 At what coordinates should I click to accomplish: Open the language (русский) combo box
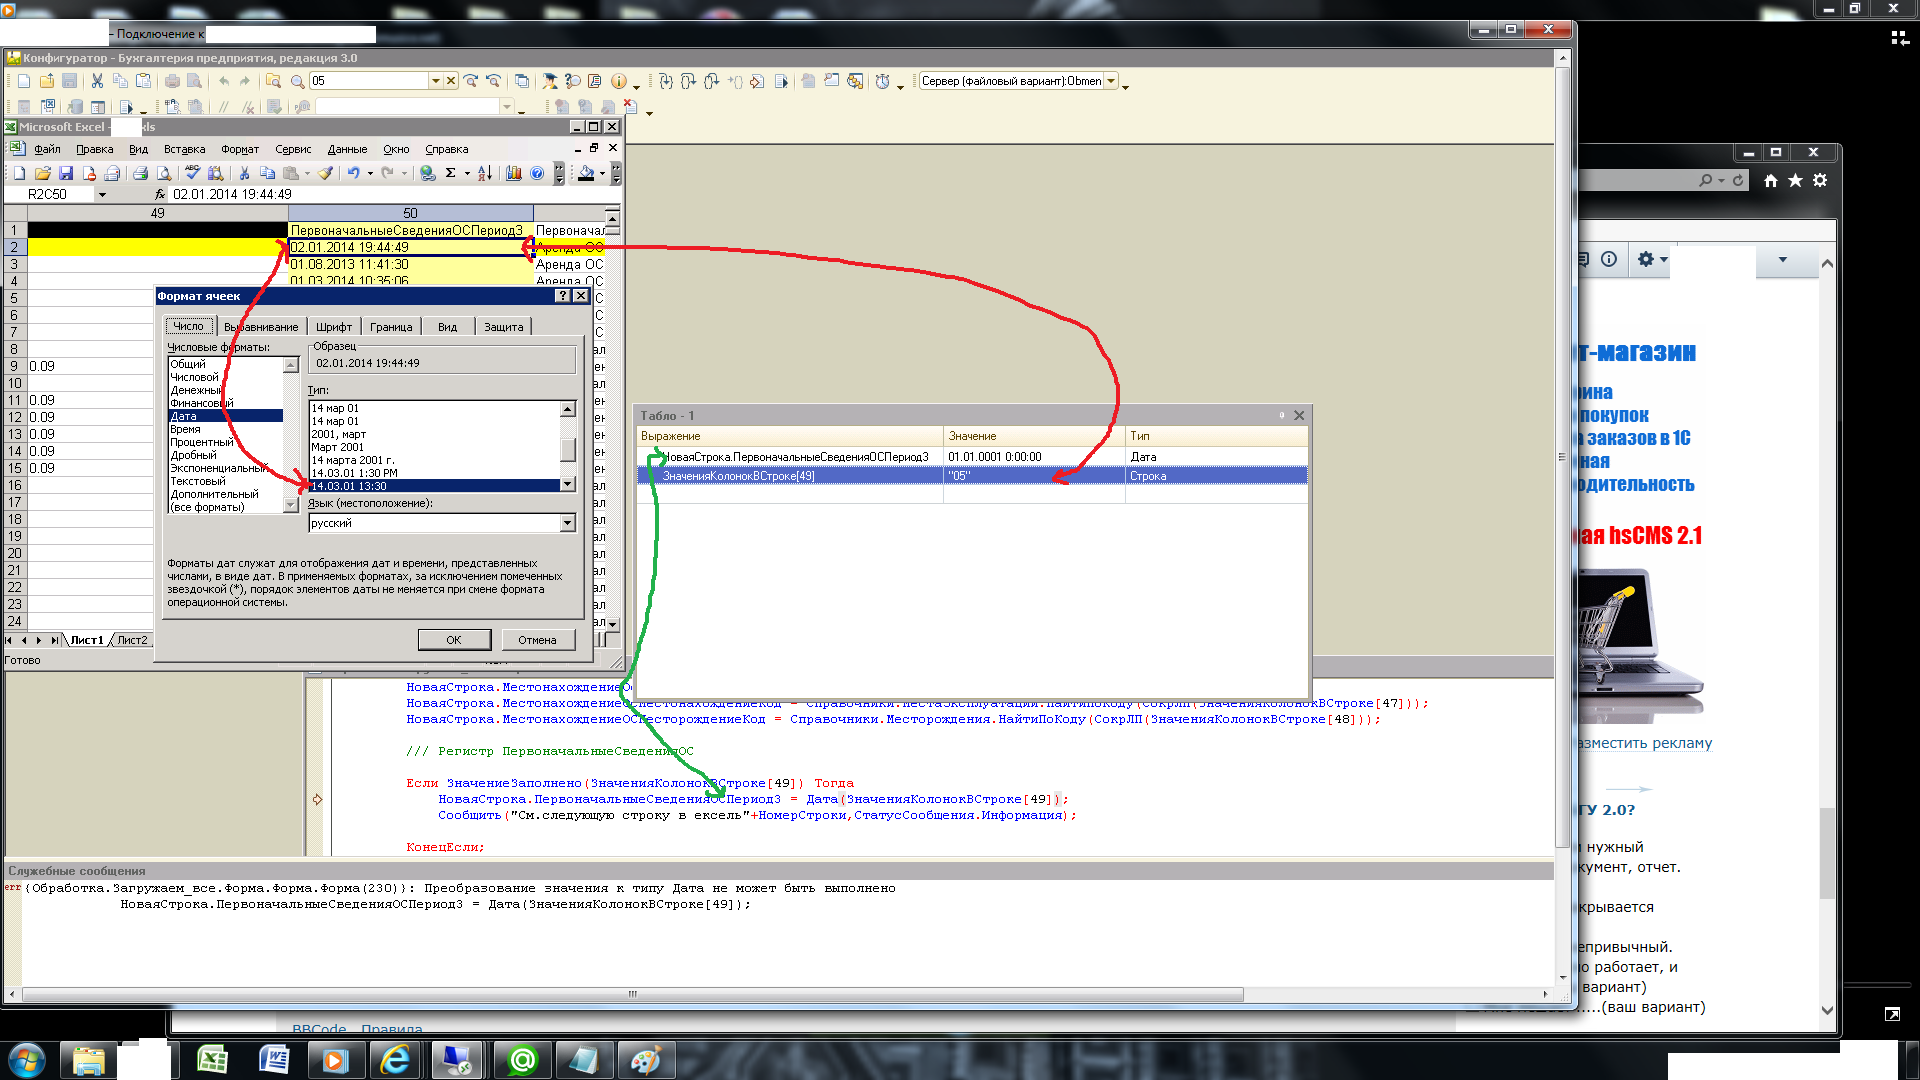[442, 523]
